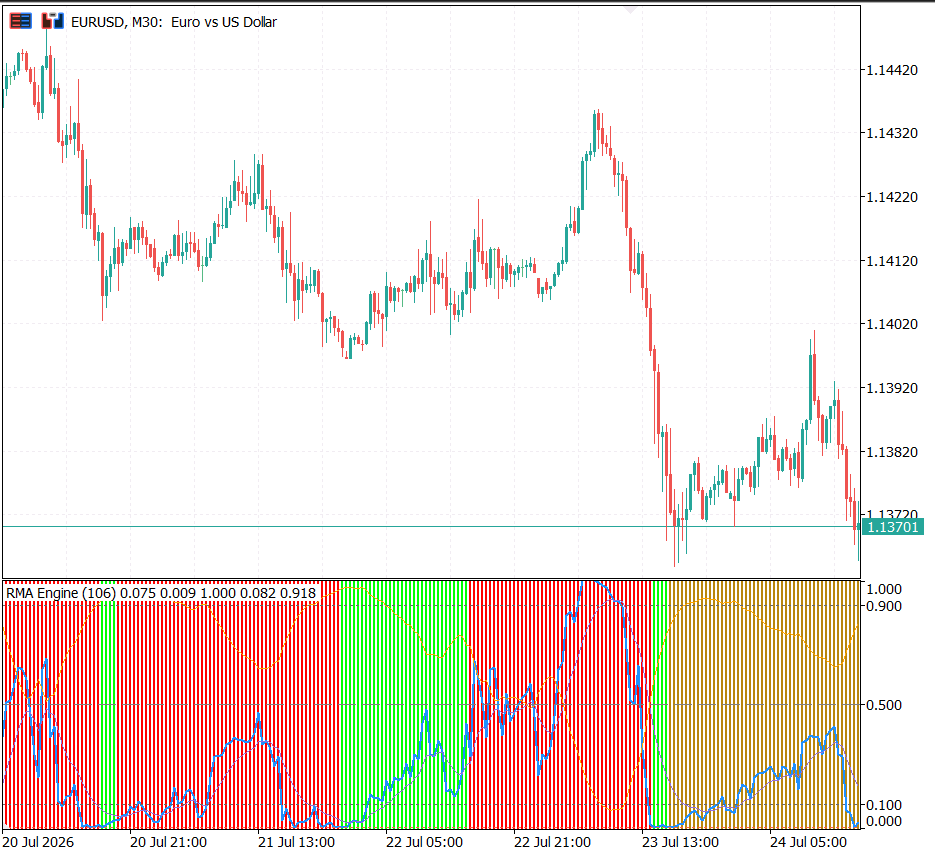This screenshot has height=855, width=935.
Task: Click the 1.14320 price scale label
Action: click(891, 133)
